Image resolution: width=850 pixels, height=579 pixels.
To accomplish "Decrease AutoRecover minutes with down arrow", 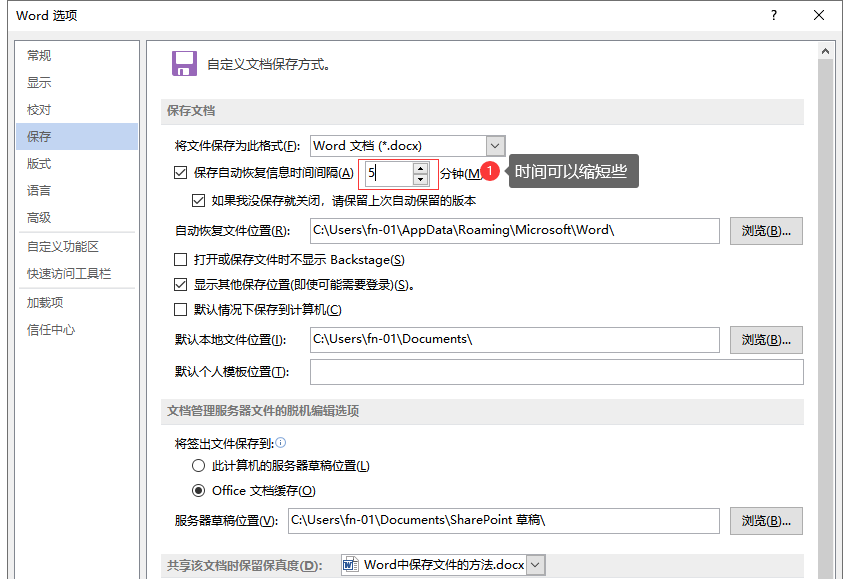I will 420,179.
